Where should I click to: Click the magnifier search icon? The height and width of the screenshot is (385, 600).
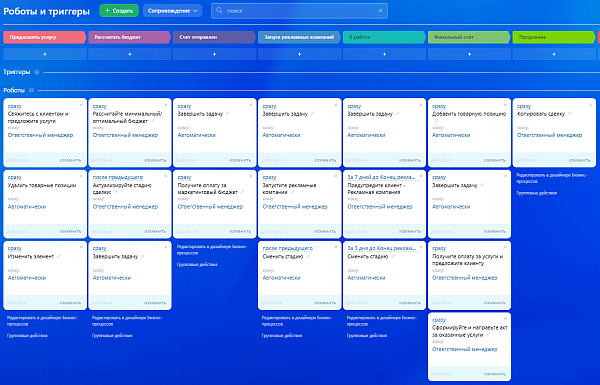(x=219, y=10)
